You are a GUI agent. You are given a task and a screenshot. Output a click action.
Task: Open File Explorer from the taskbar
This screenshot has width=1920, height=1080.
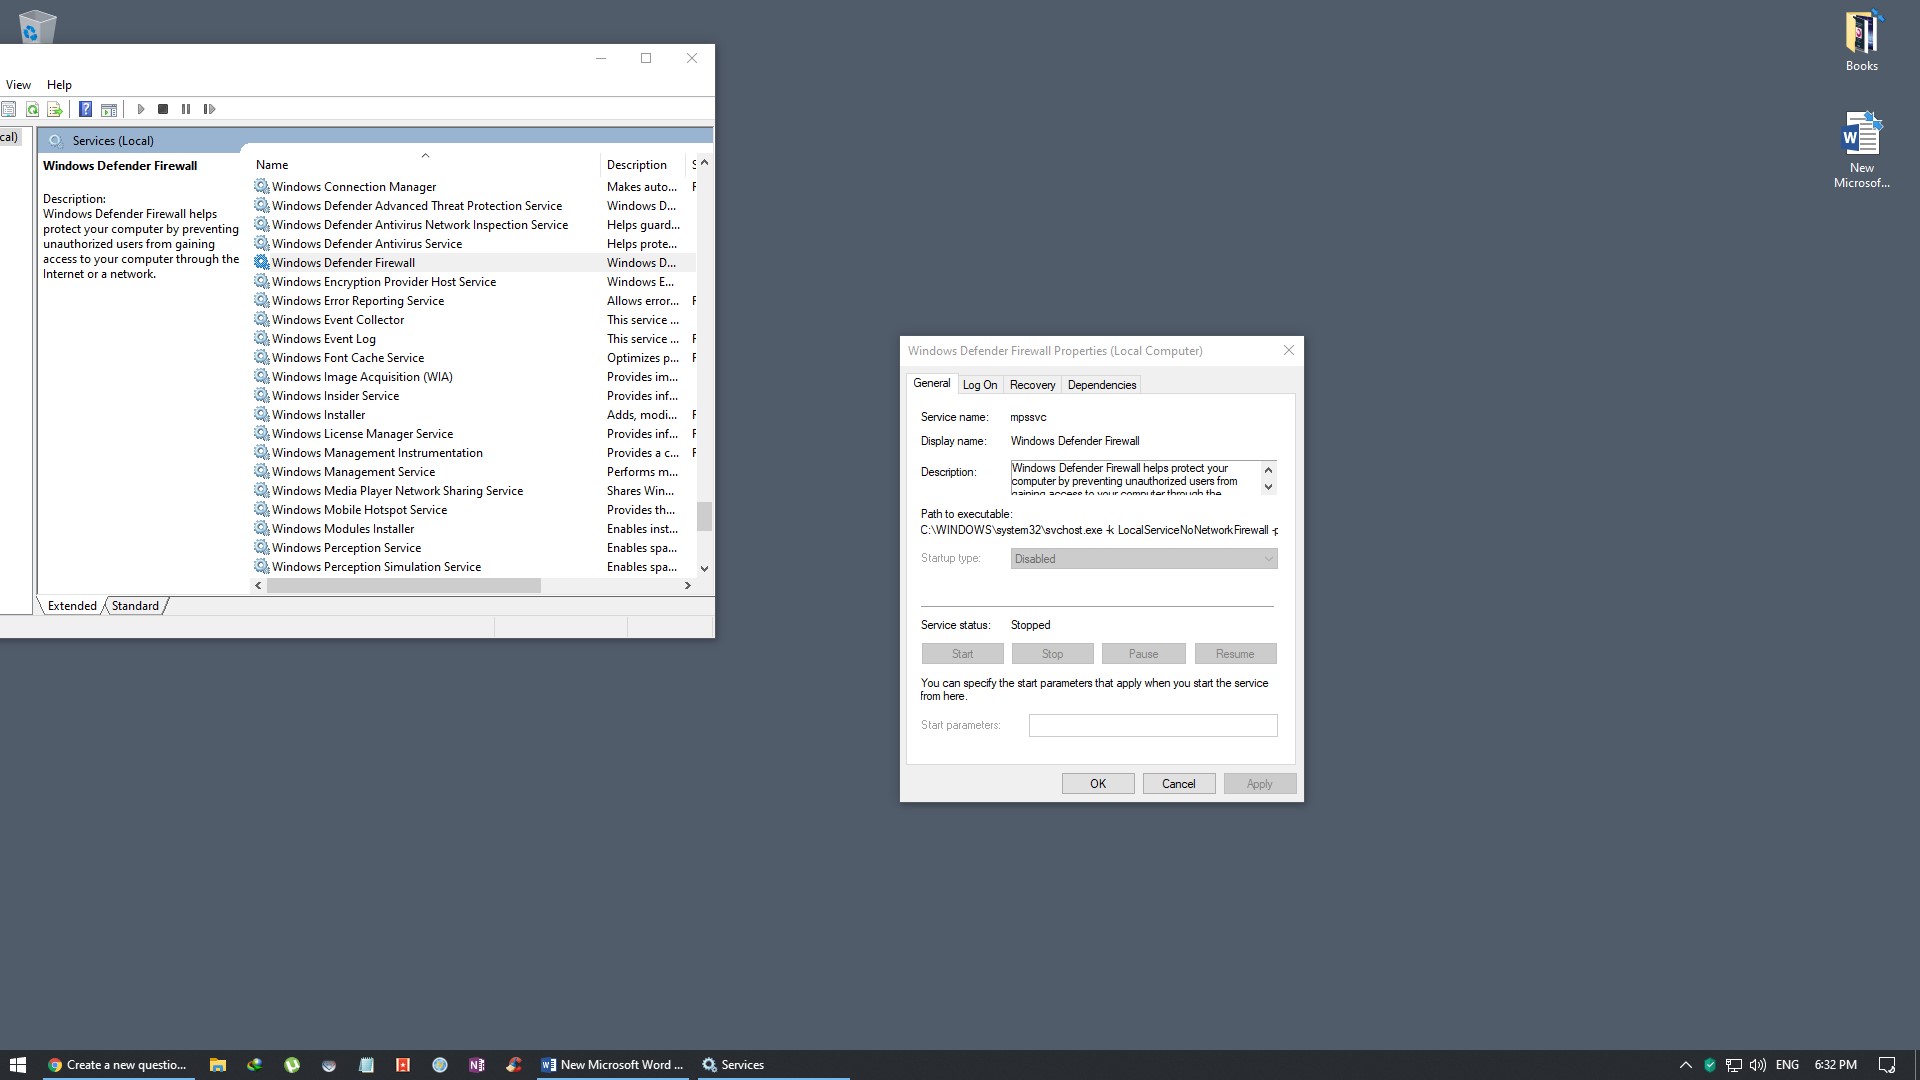pos(217,1065)
